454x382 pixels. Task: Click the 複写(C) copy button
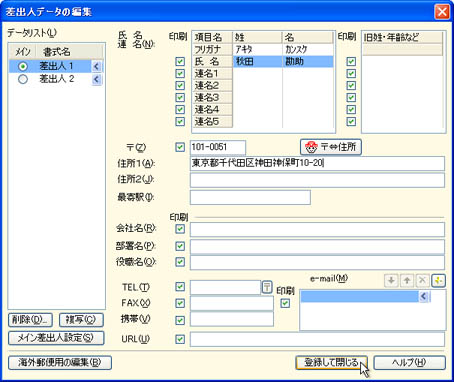[x=81, y=320]
